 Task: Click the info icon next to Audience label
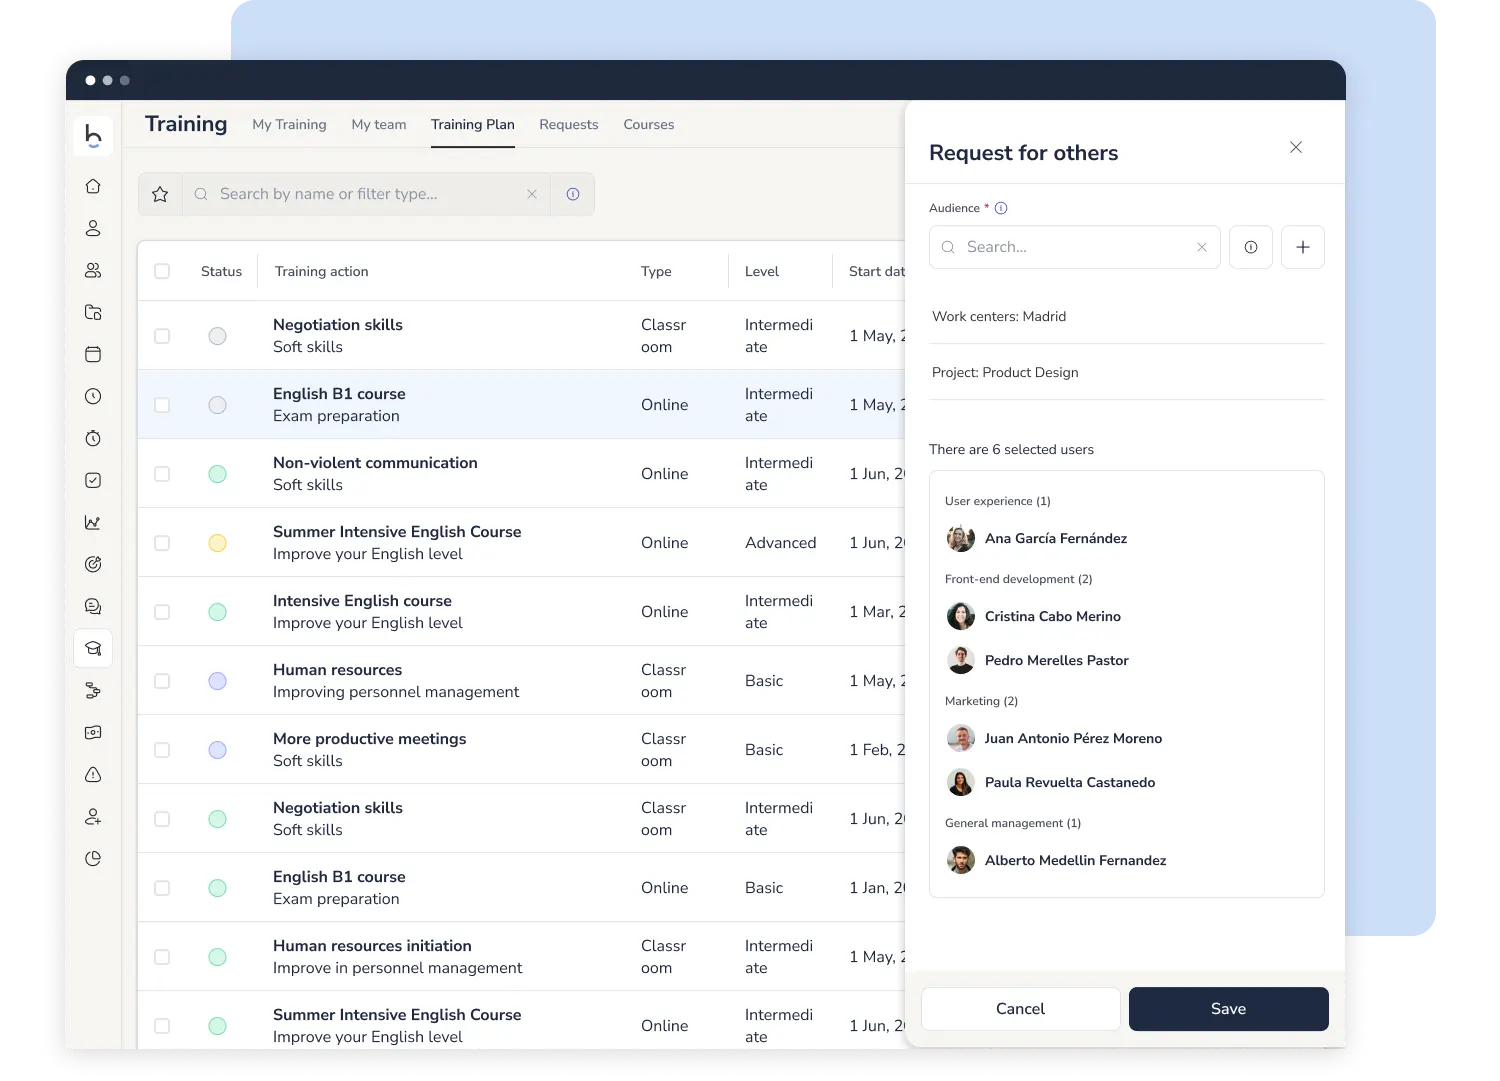click(1001, 208)
